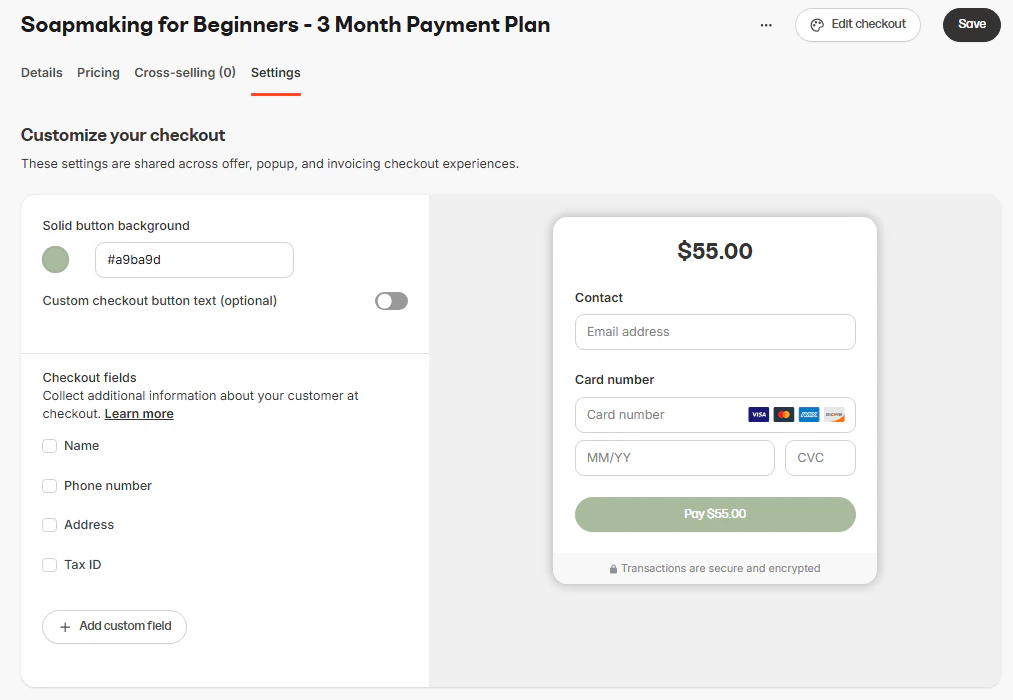Click the hex color code input field

point(194,260)
